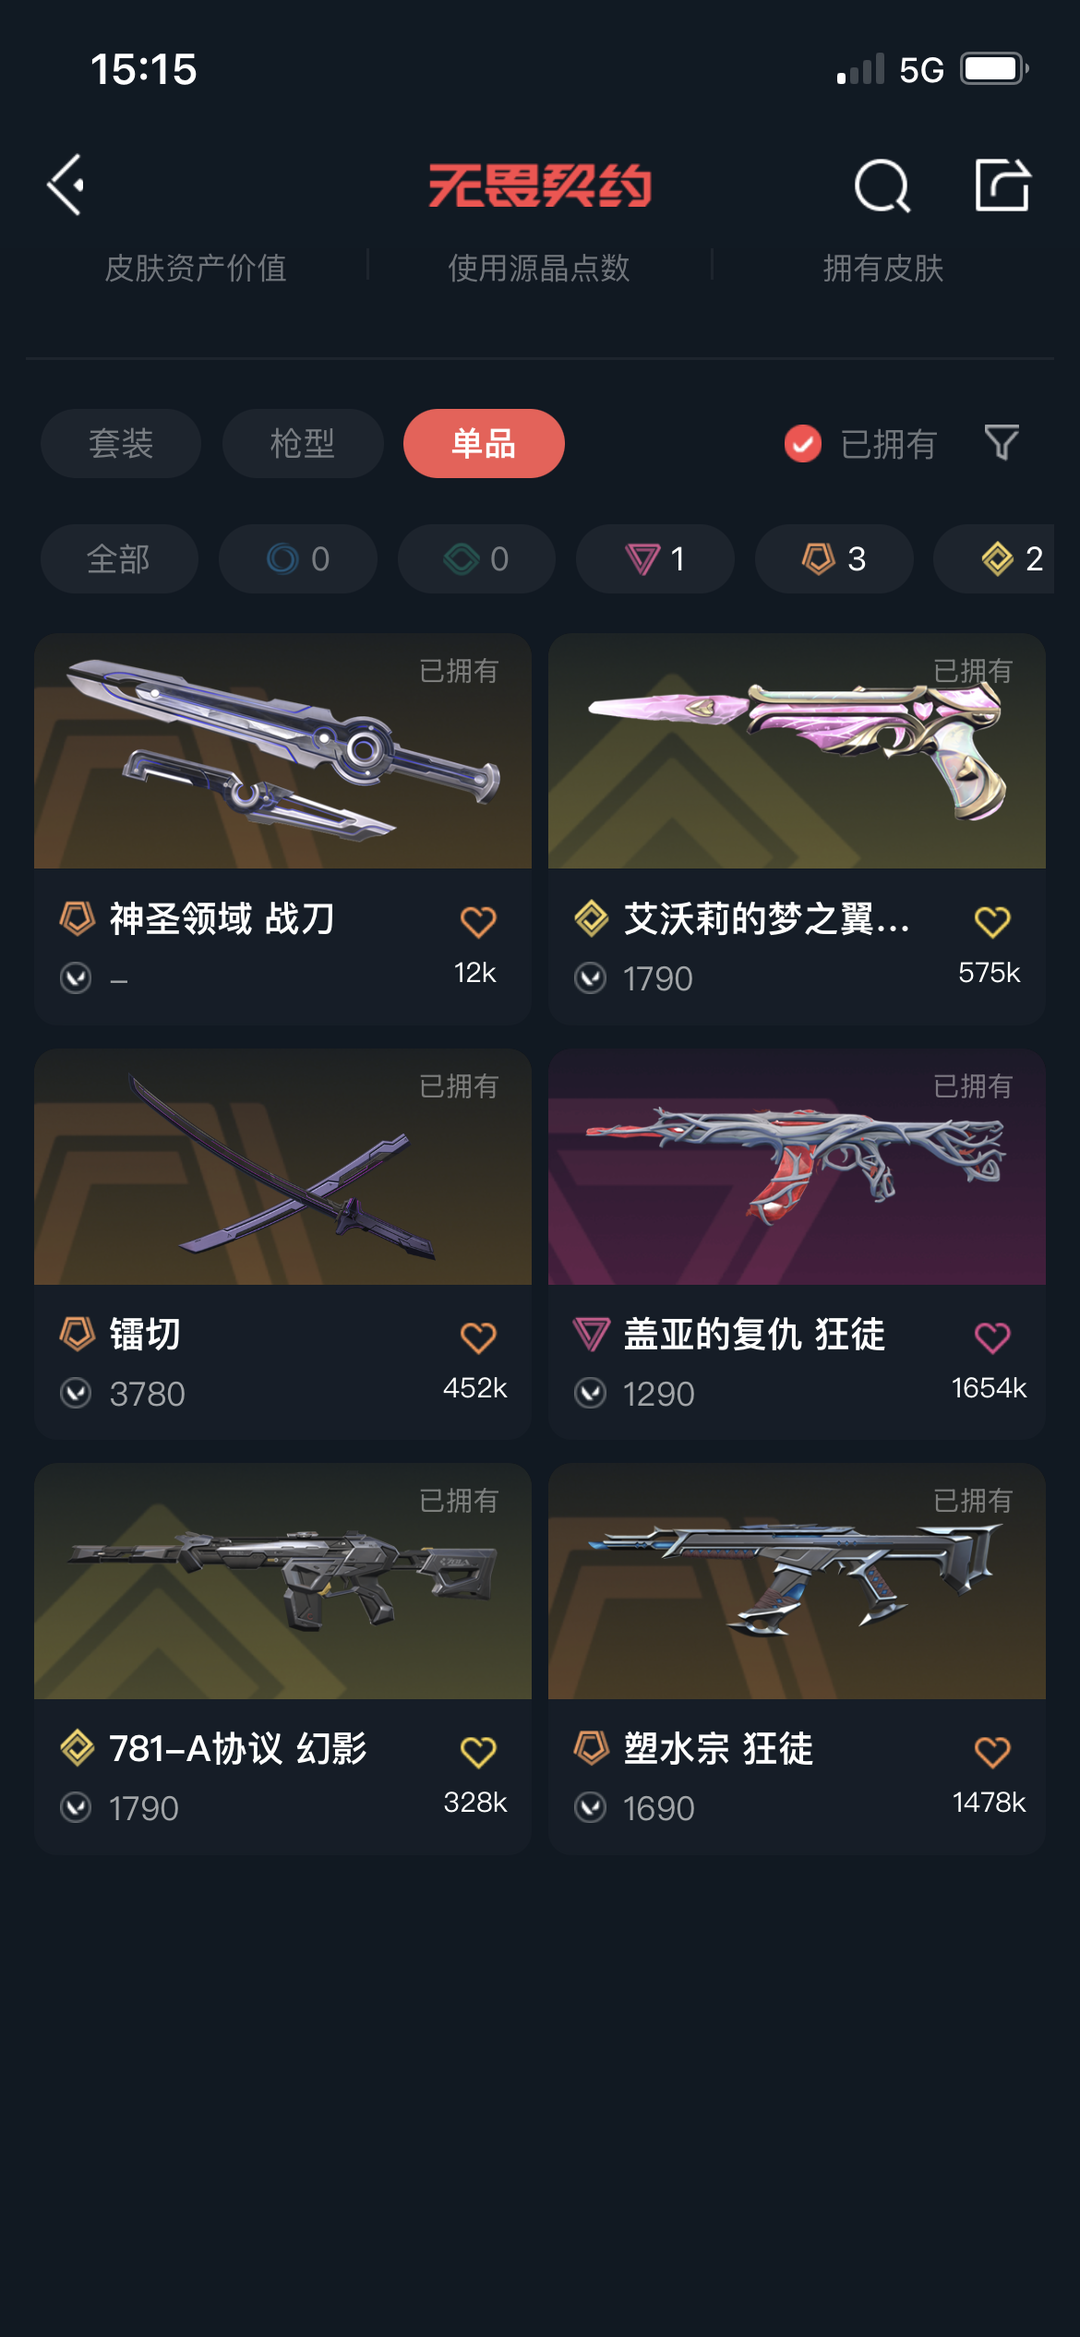Choose the 全部 filter pill
Viewport: 1080px width, 2337px height.
[119, 558]
